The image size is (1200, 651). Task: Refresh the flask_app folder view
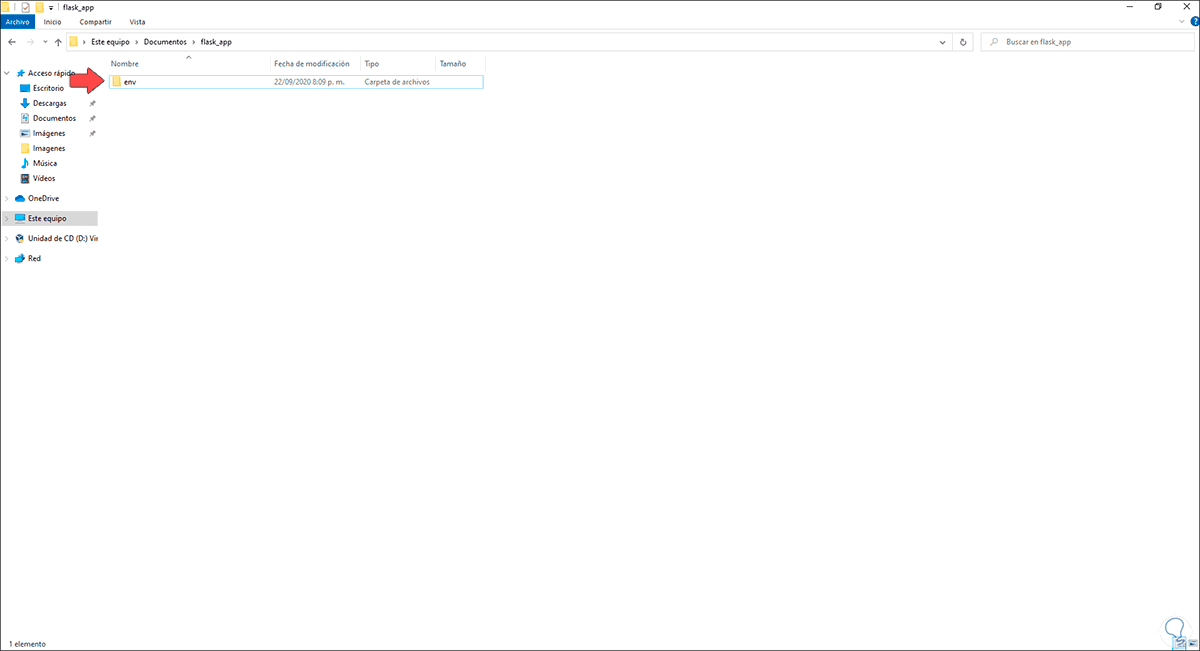(963, 42)
